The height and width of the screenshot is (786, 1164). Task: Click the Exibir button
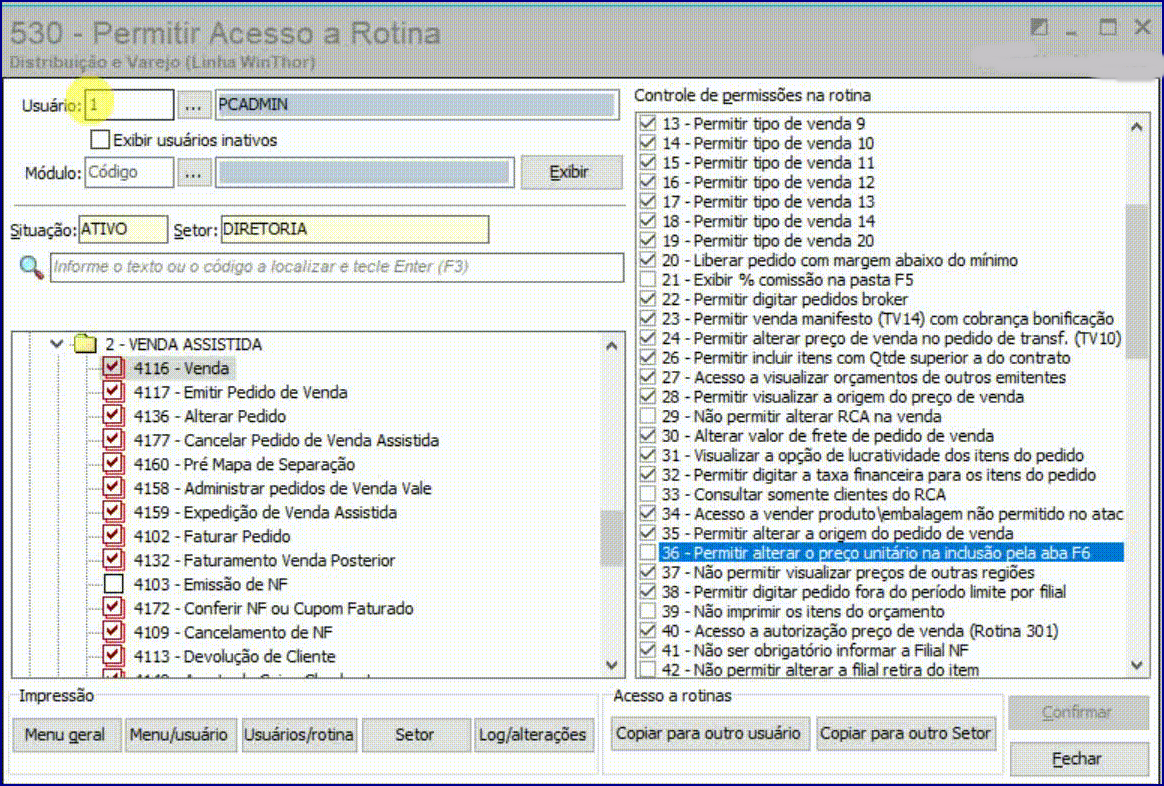click(x=570, y=172)
